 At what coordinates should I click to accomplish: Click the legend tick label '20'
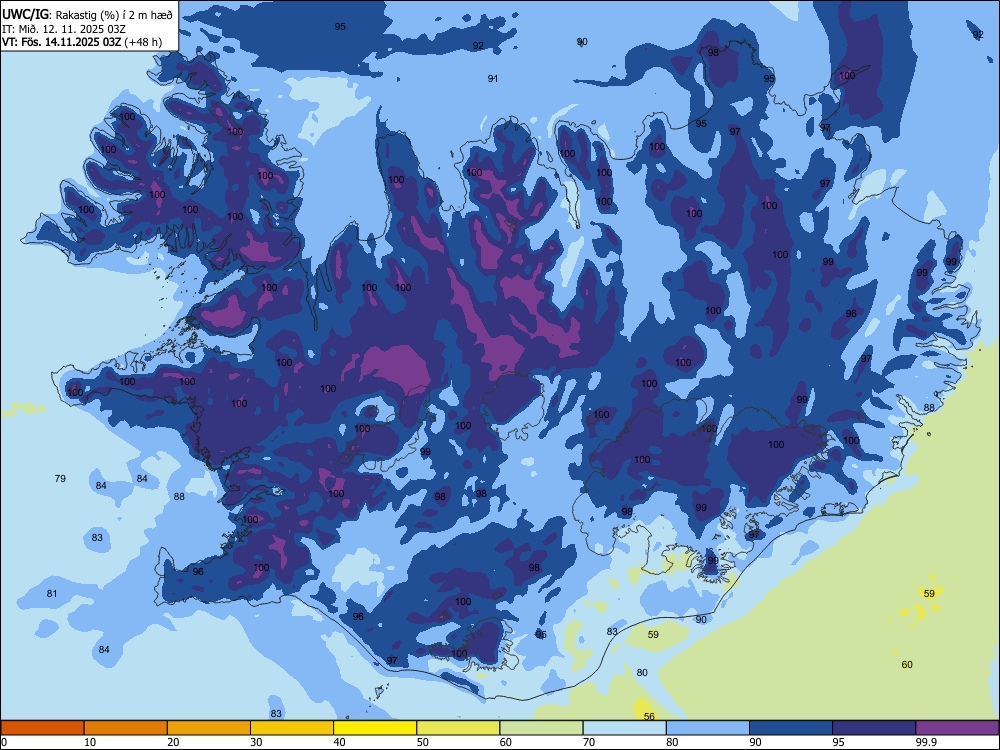[x=173, y=742]
